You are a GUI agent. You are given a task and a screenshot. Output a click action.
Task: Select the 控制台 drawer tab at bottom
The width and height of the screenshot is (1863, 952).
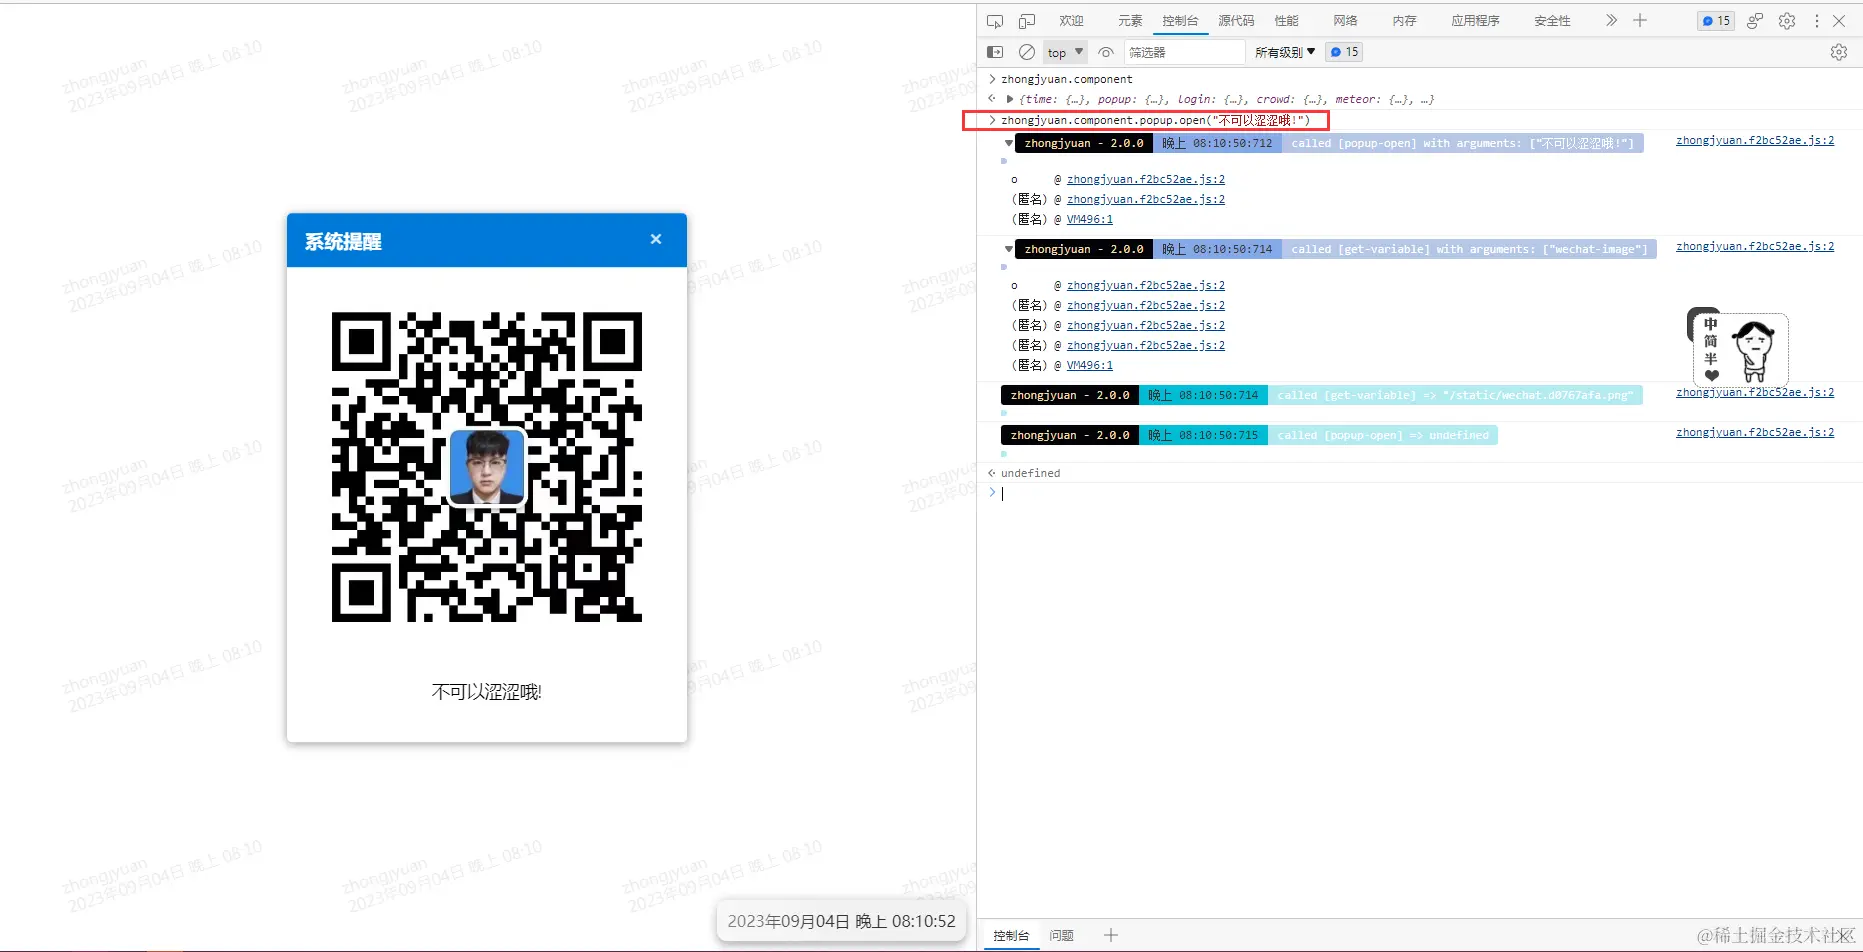tap(1011, 935)
